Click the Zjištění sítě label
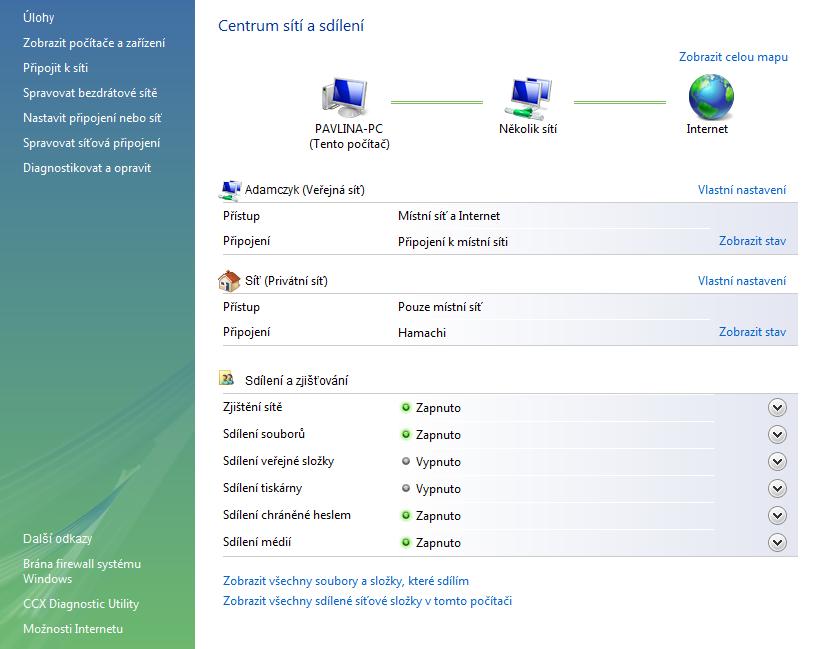825x649 pixels. 253,407
